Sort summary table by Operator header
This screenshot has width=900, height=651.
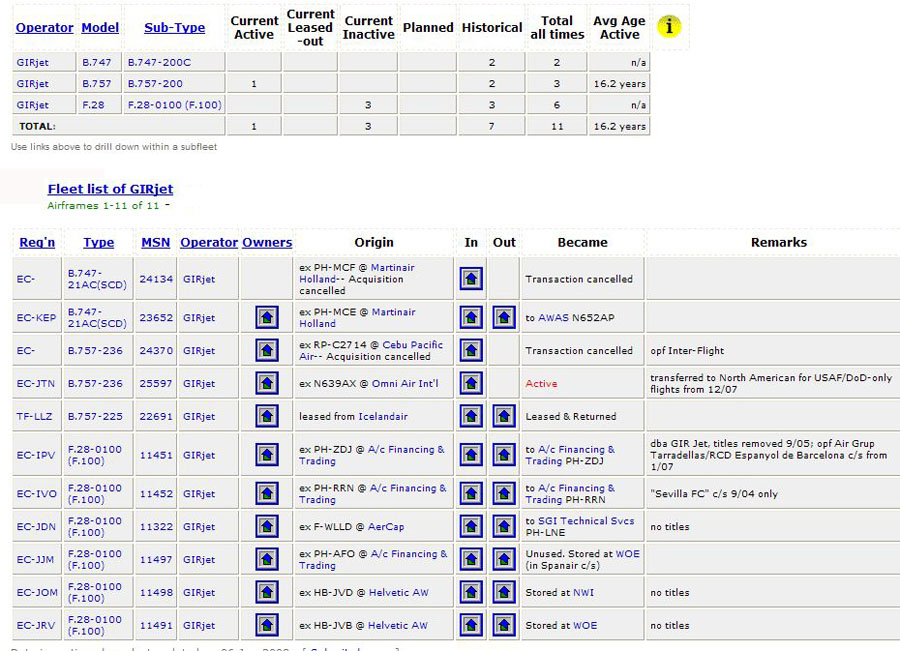tap(44, 28)
